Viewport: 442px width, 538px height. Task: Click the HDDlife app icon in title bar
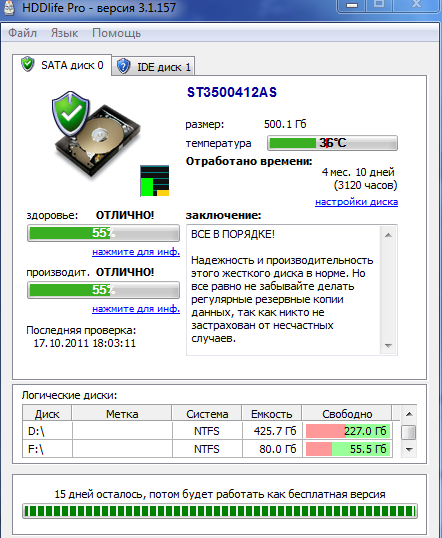(9, 8)
